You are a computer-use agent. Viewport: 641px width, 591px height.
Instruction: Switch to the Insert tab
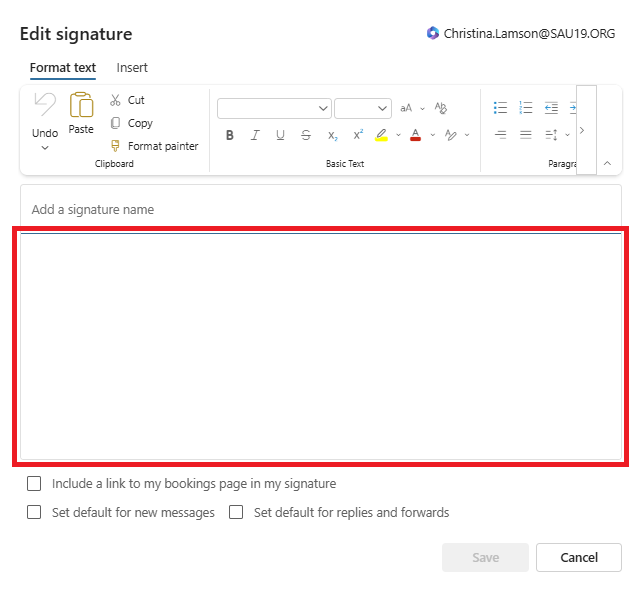(x=132, y=68)
